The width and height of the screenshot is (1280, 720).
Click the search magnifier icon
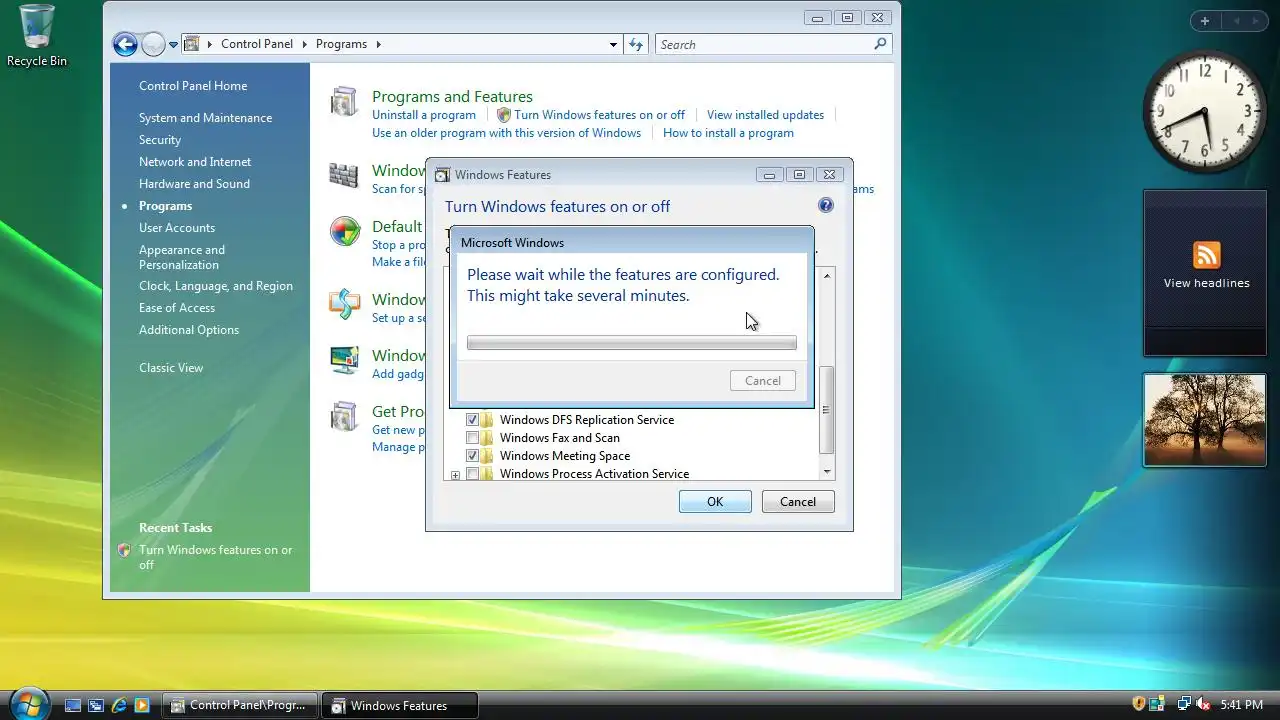tap(880, 44)
